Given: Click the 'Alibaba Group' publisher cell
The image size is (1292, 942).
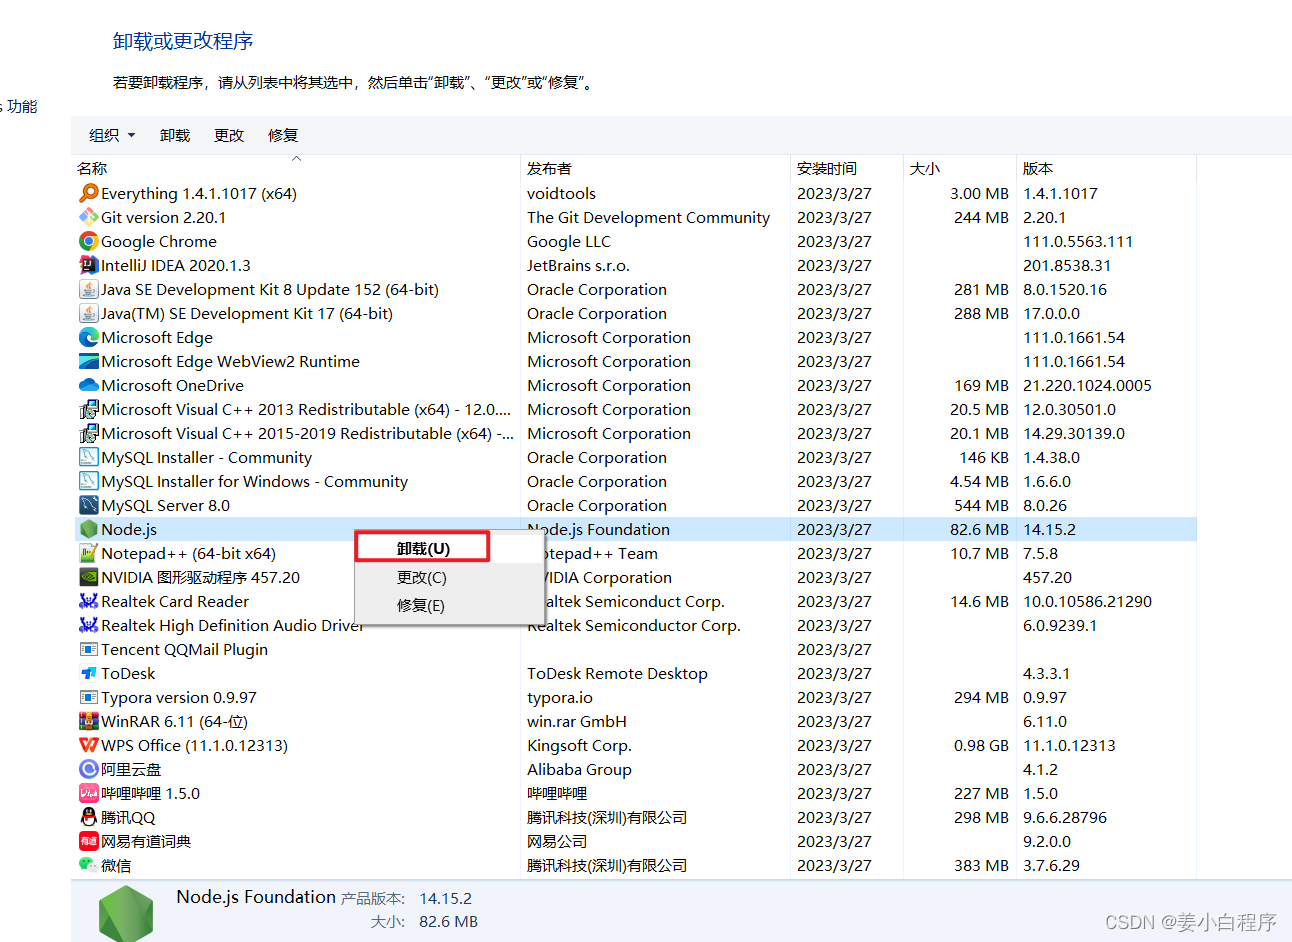Looking at the screenshot, I should pos(579,769).
